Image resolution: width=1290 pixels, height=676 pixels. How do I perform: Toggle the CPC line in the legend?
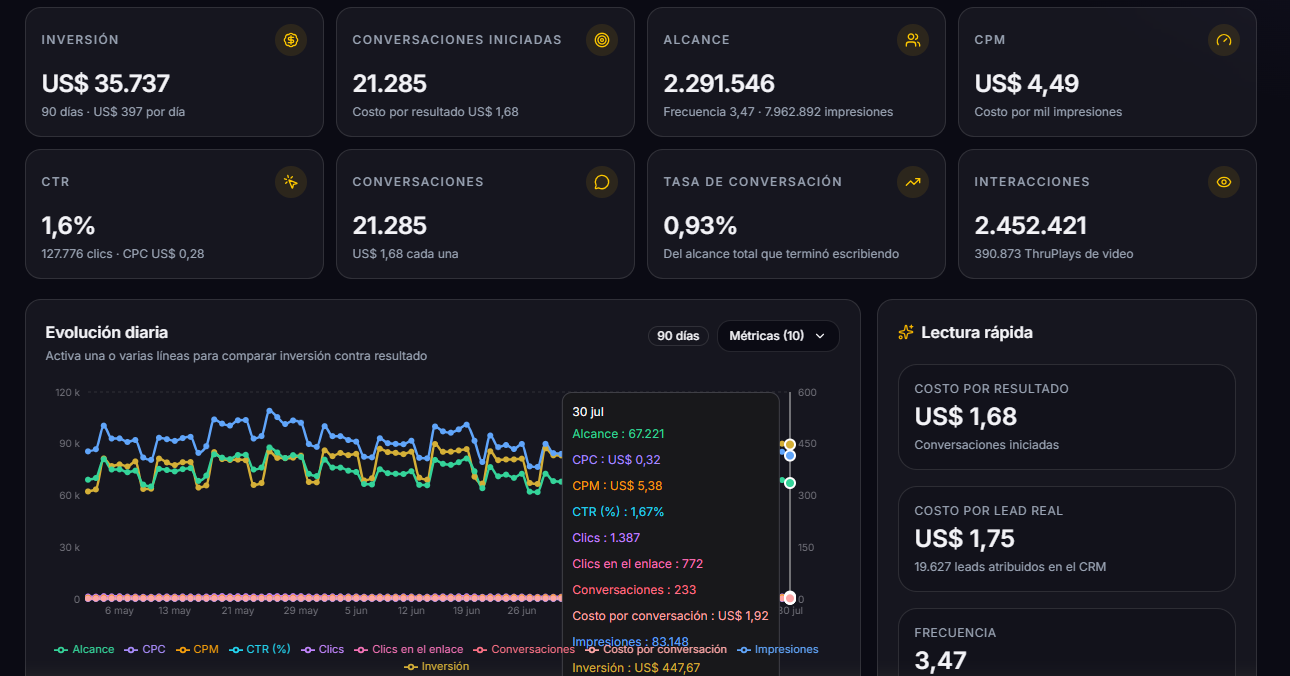[x=145, y=649]
